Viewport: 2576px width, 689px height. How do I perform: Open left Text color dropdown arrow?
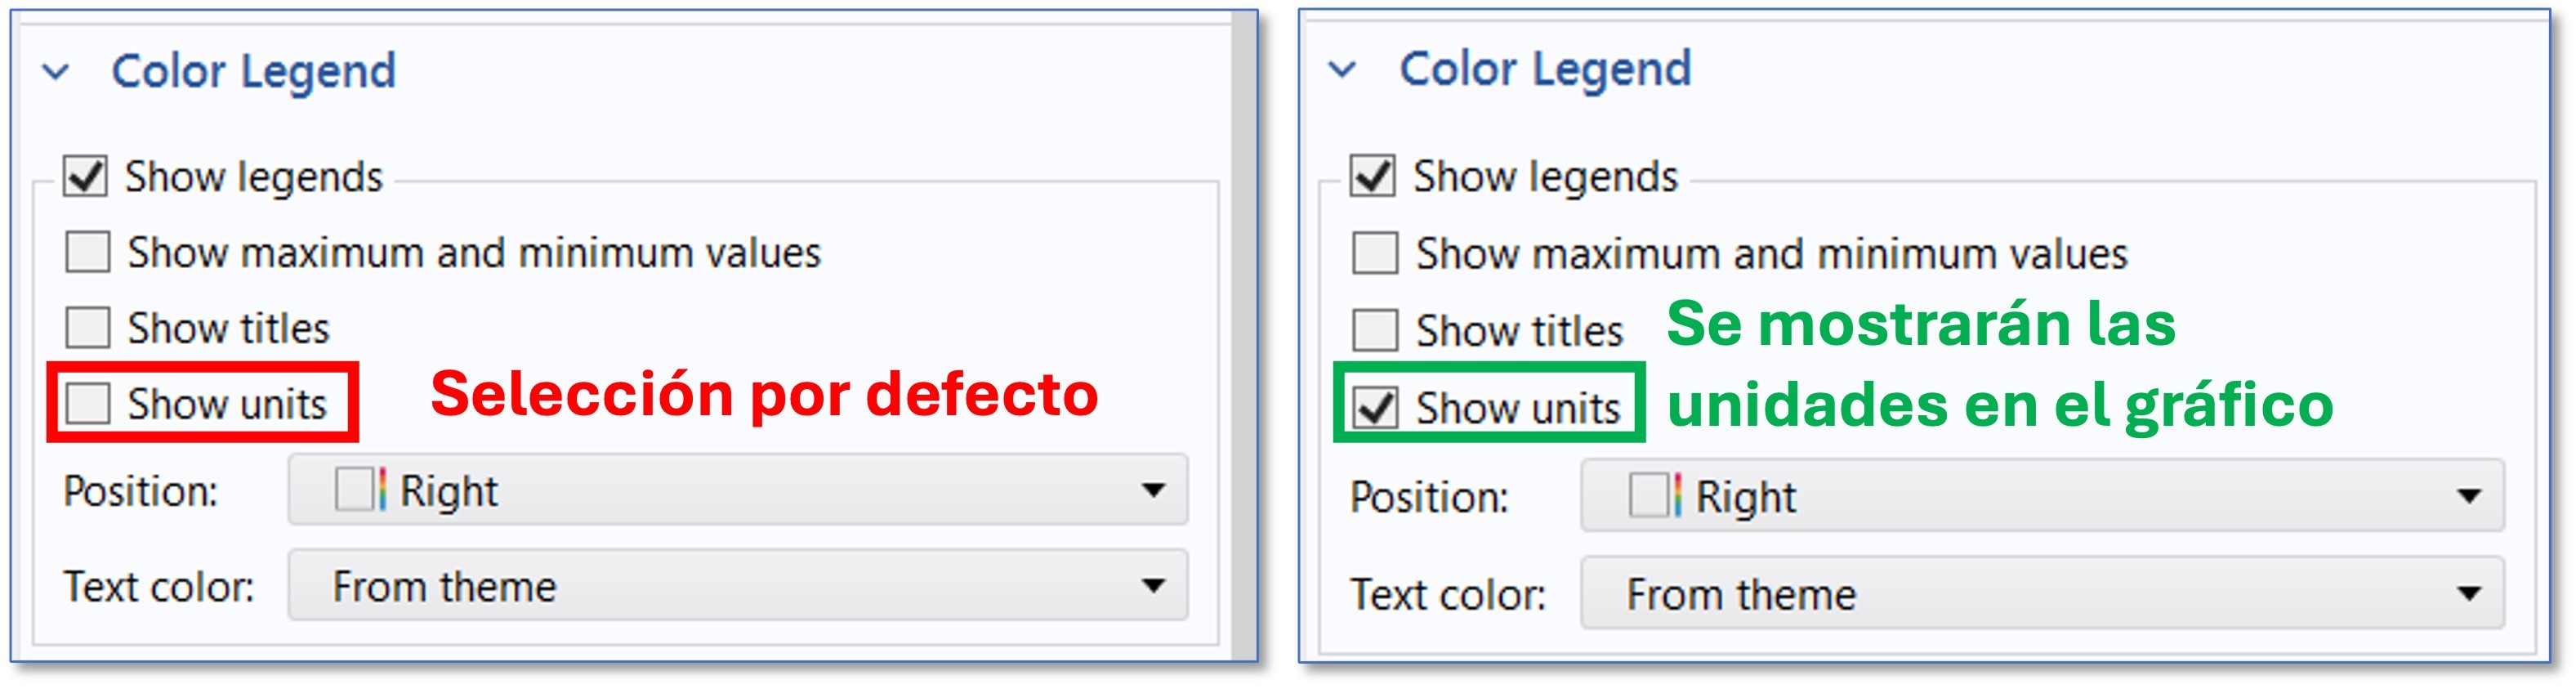[x=1153, y=586]
